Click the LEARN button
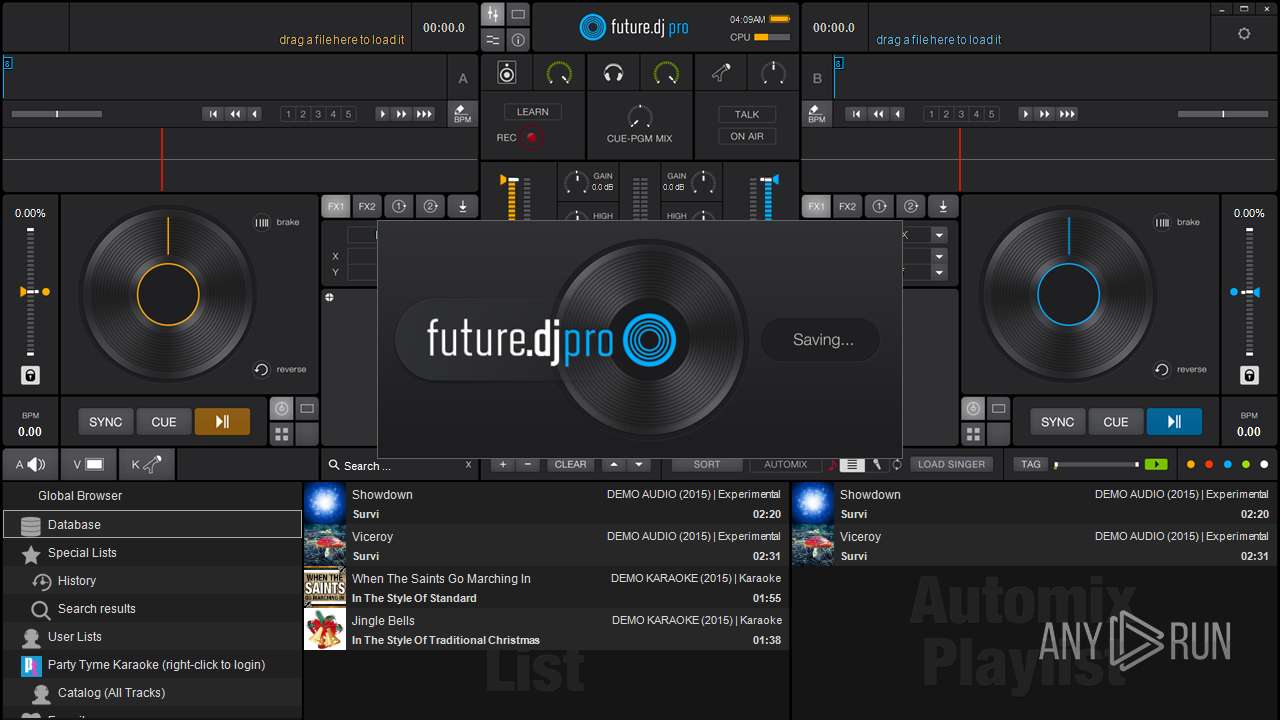Screen dimensions: 1280x720 (533, 112)
